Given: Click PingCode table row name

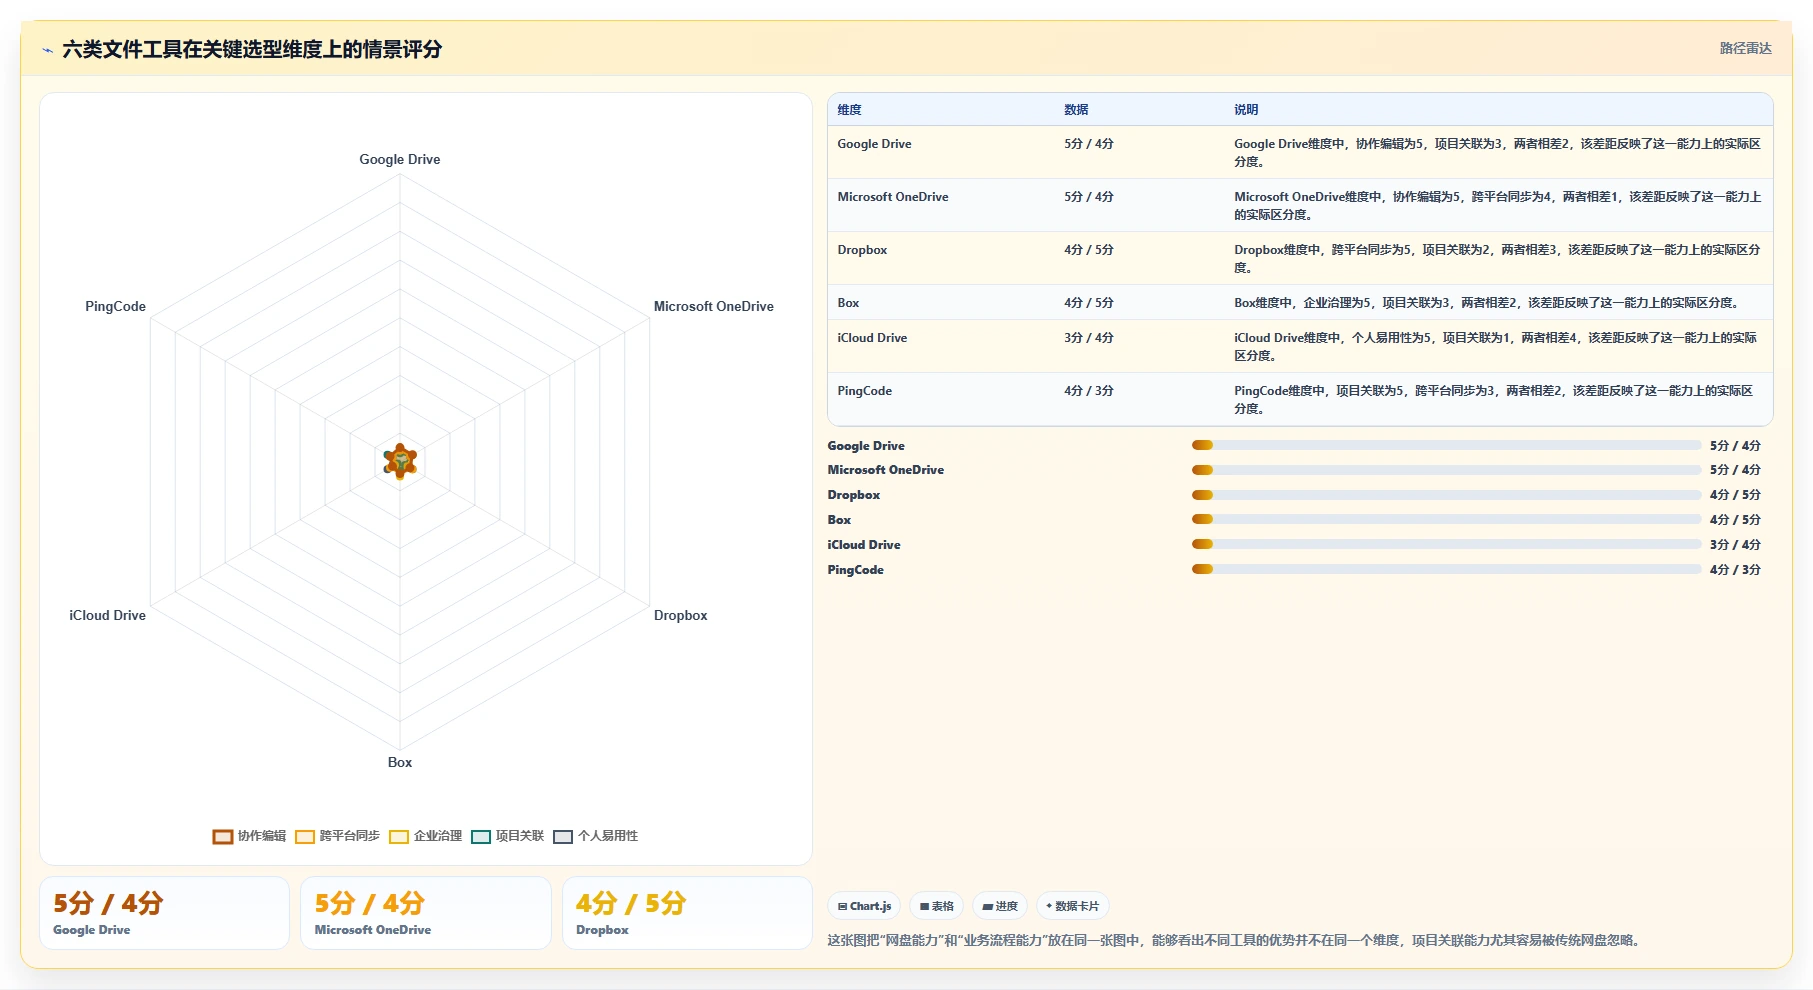Looking at the screenshot, I should [x=864, y=391].
